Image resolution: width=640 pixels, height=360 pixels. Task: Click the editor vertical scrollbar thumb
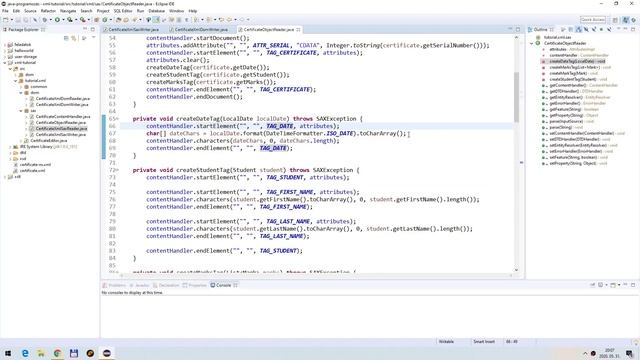click(x=516, y=97)
